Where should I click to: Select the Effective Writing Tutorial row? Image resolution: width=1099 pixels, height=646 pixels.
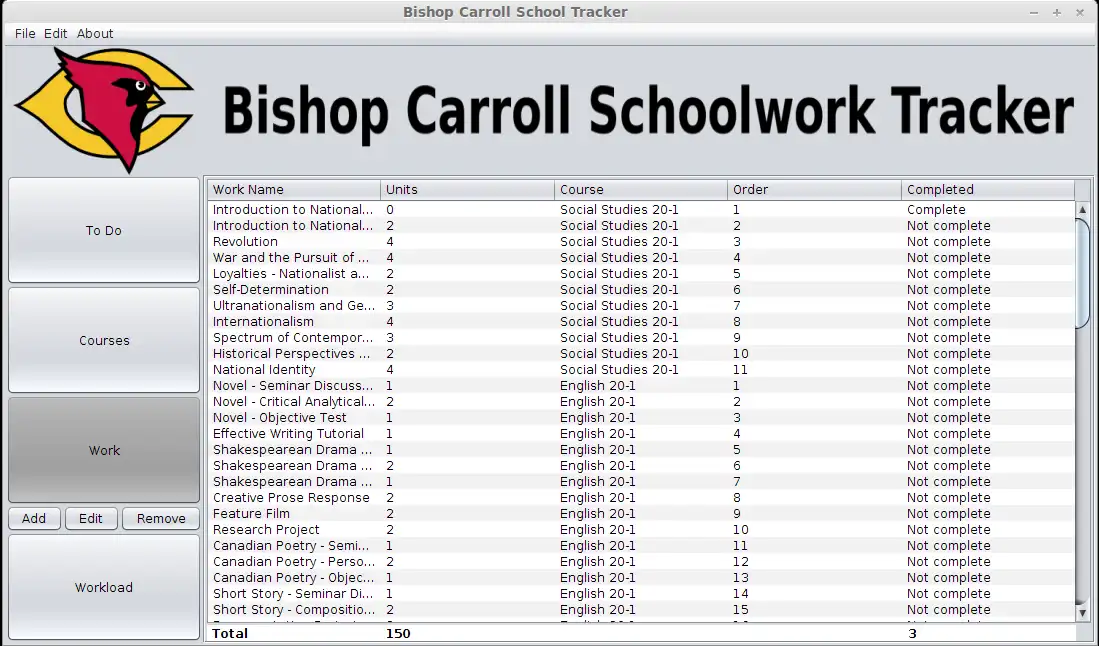(641, 434)
